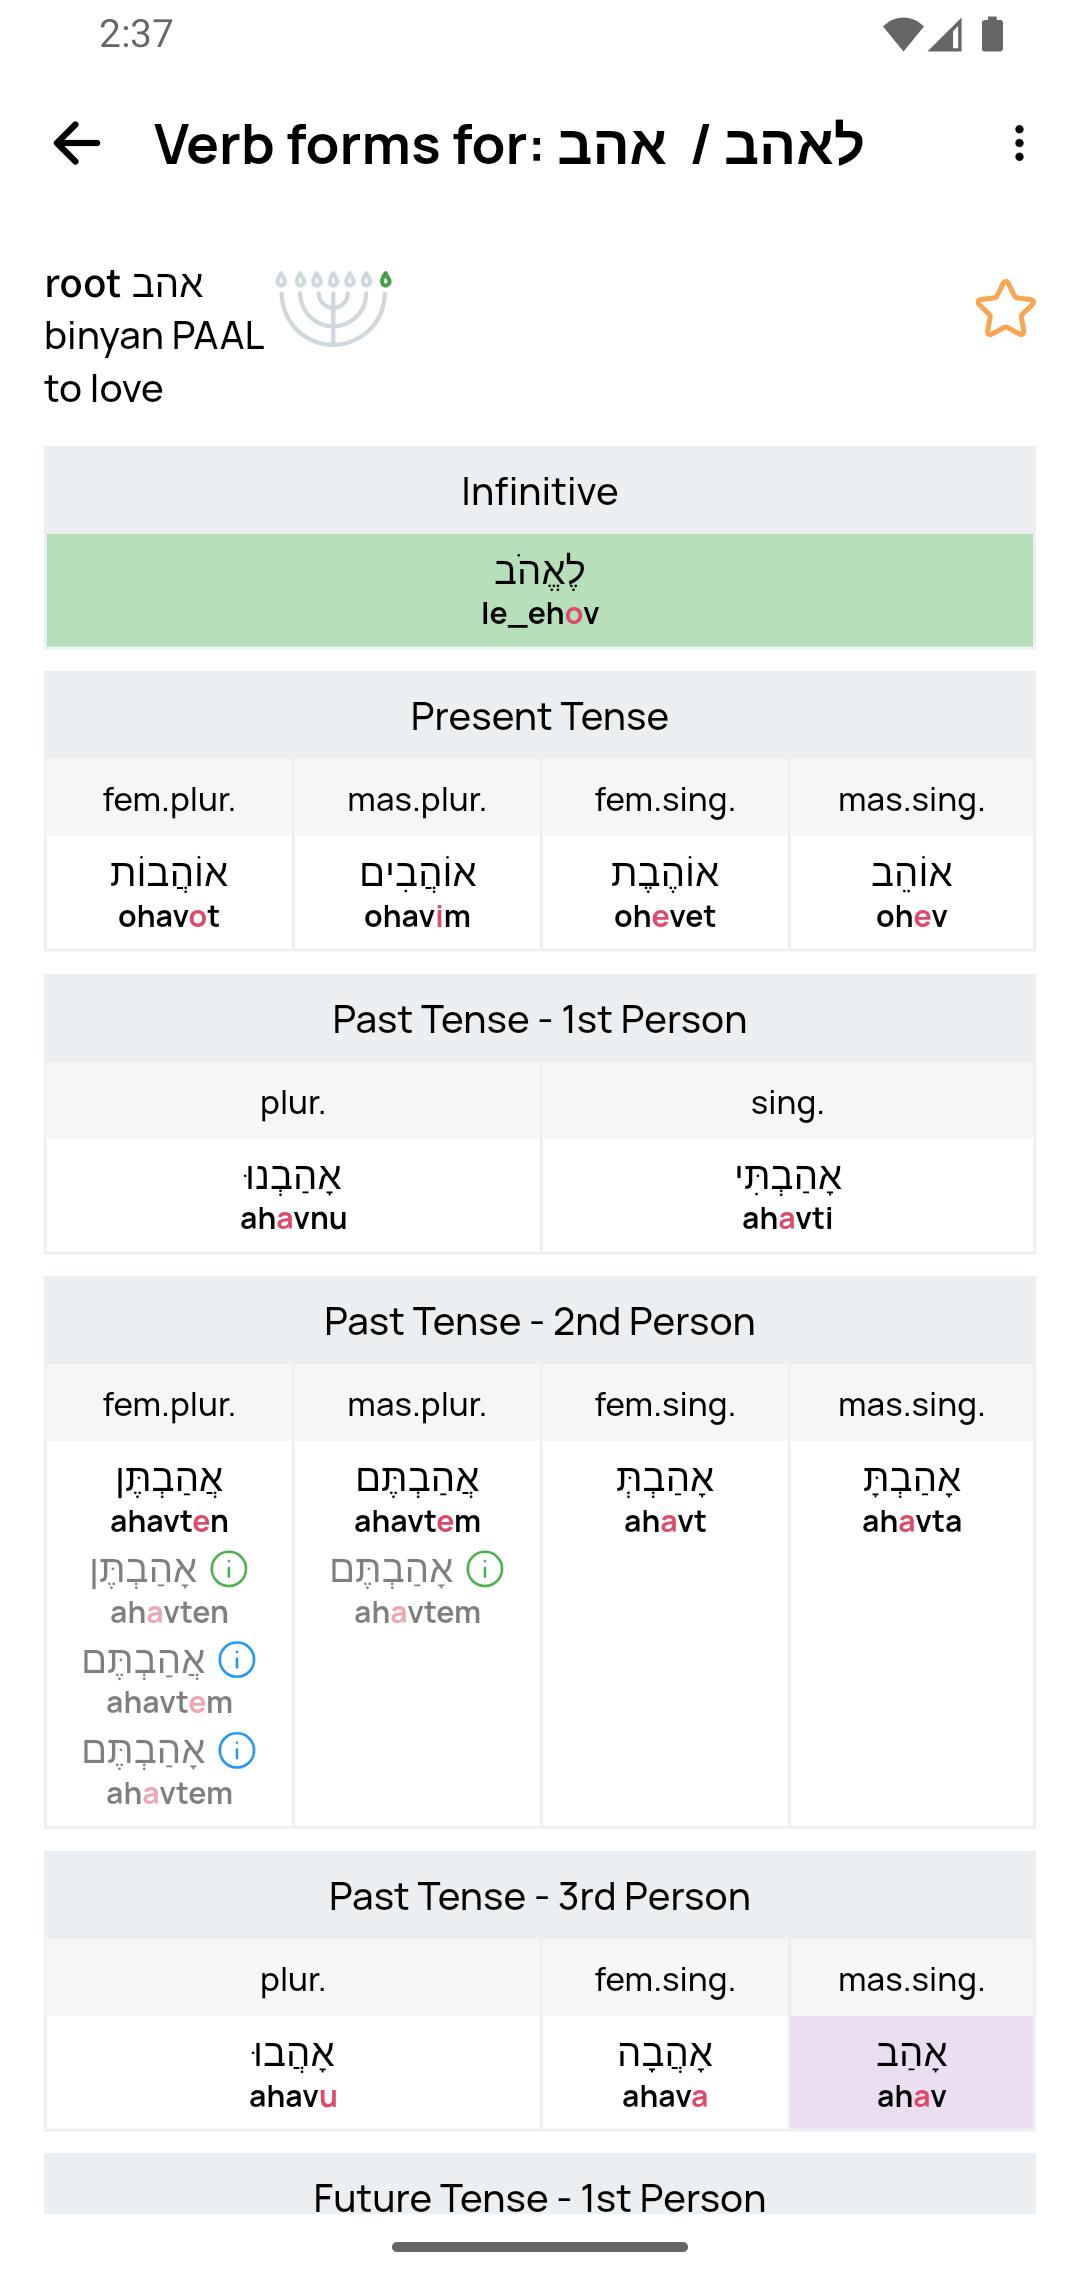Open the three-dot overflow menu

(x=1018, y=144)
